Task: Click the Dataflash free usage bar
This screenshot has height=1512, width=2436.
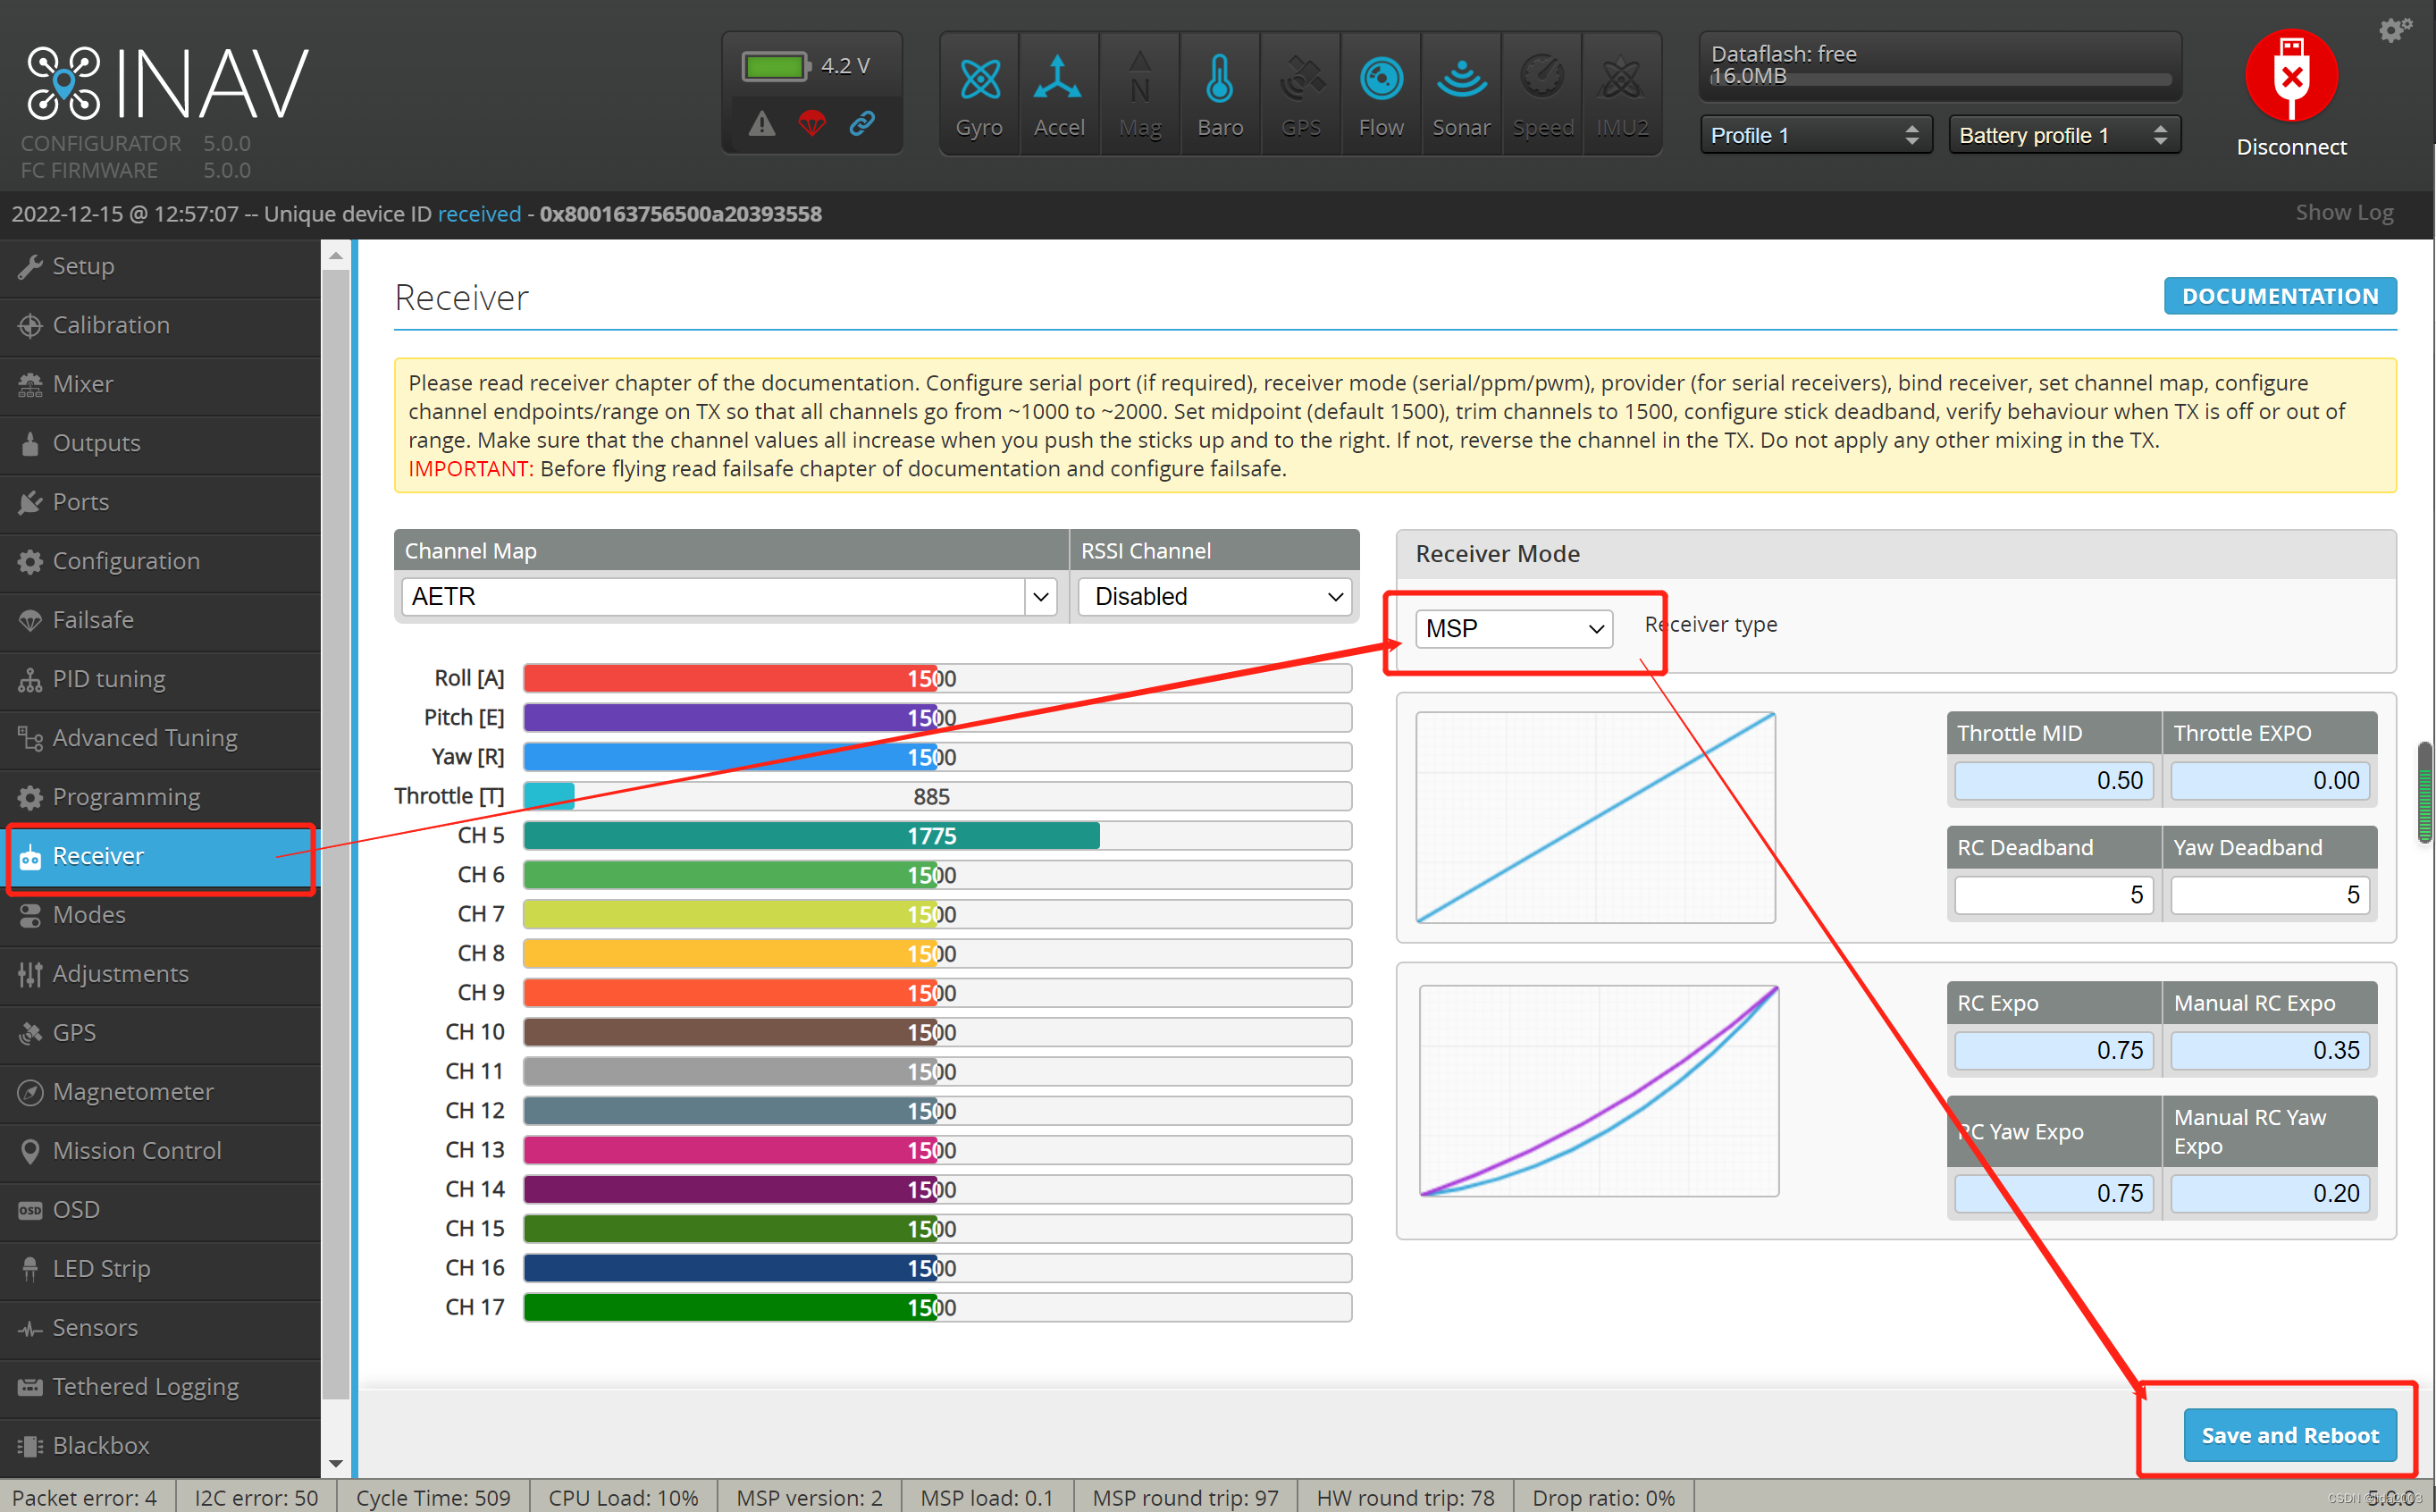Action: (1940, 79)
